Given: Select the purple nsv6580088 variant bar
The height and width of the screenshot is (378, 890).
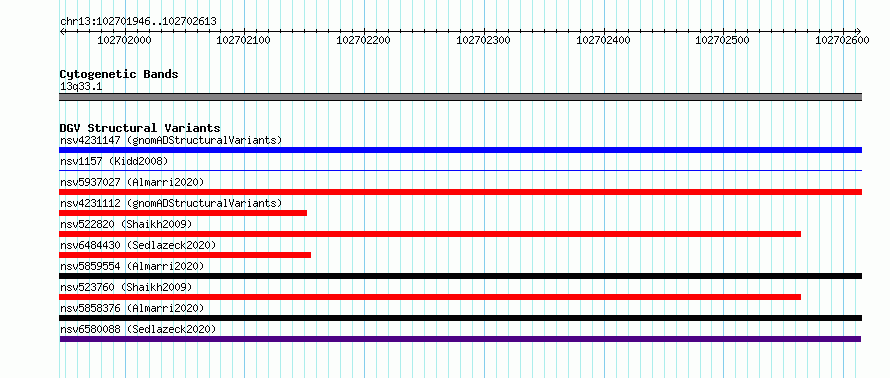Looking at the screenshot, I should [460, 339].
